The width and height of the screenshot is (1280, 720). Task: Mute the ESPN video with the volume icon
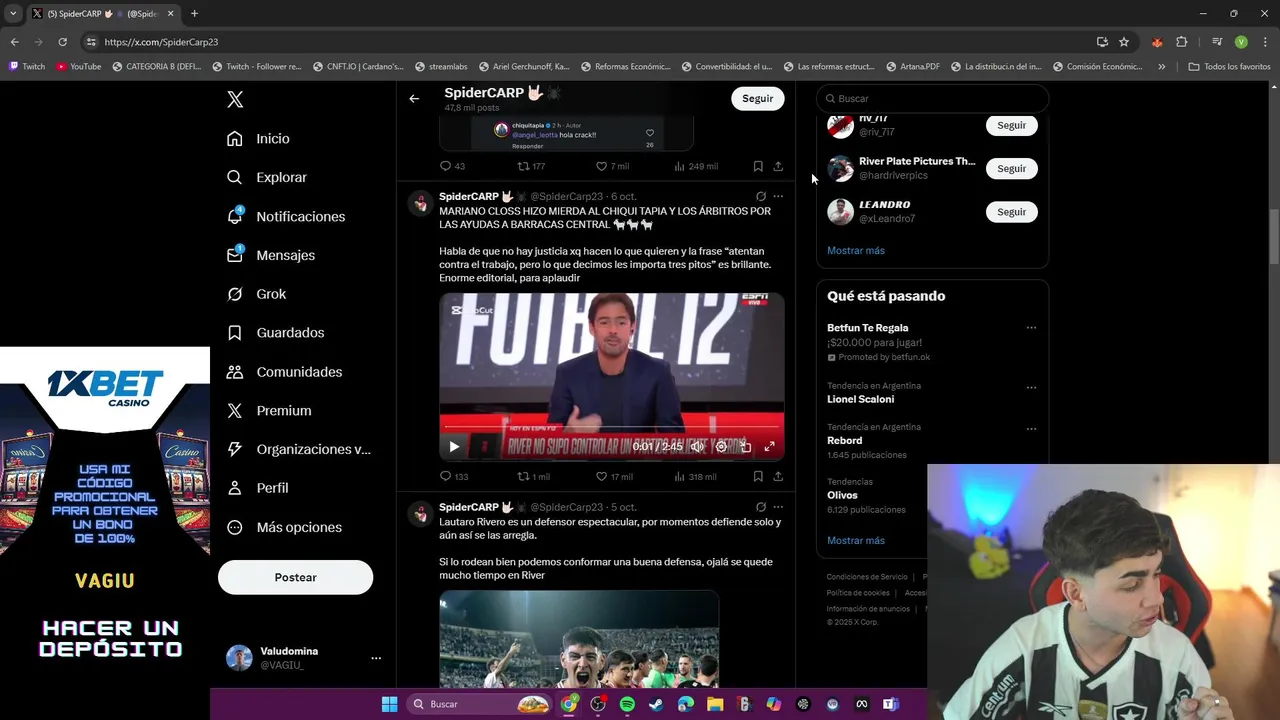[697, 447]
